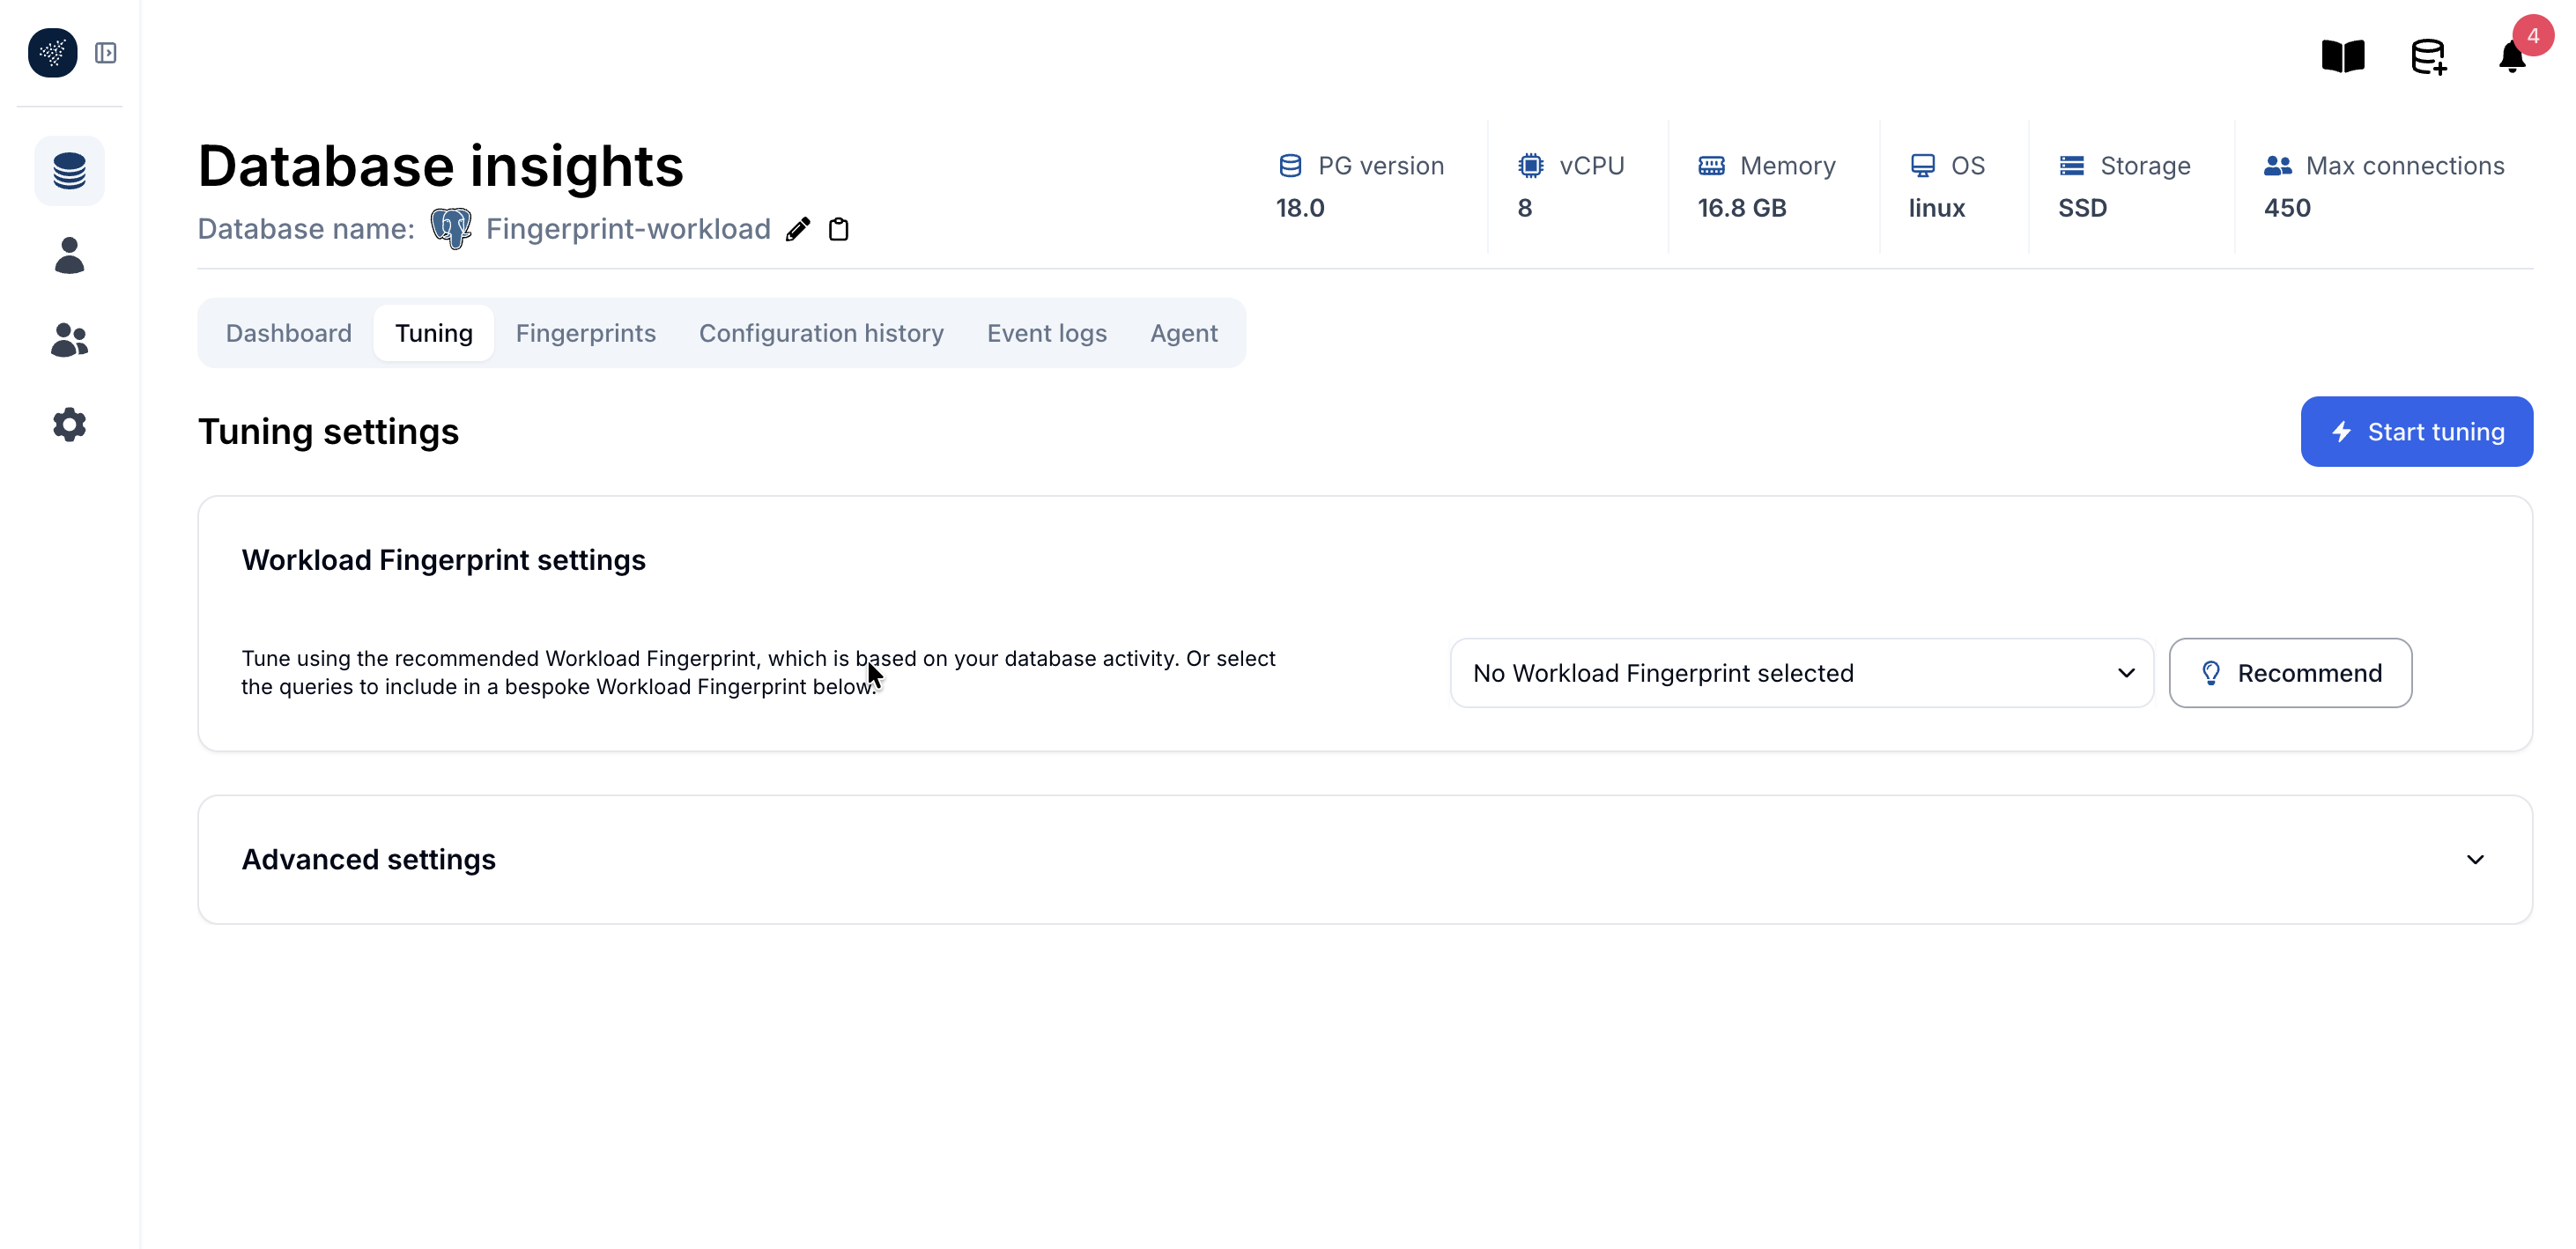The width and height of the screenshot is (2576, 1249).
Task: Click the app logo in sidebar
Action: coord(52,53)
